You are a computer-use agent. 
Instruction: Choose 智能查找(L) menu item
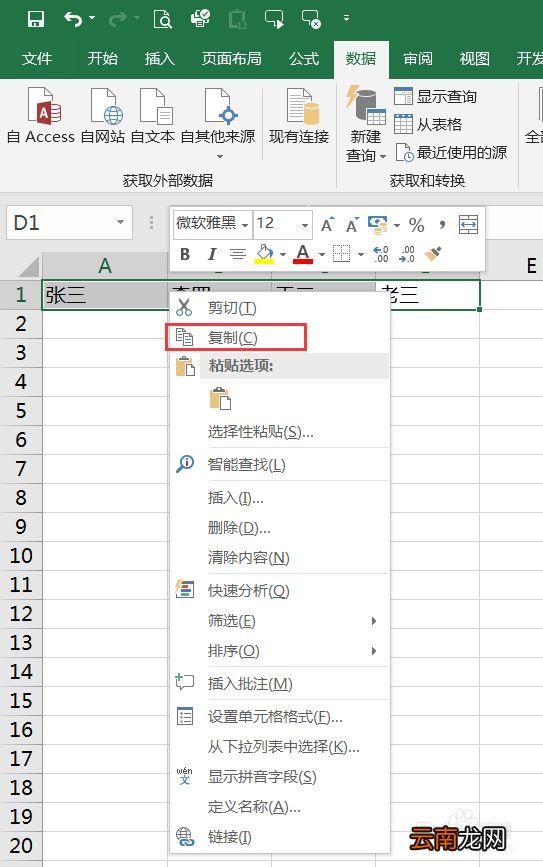[x=279, y=464]
